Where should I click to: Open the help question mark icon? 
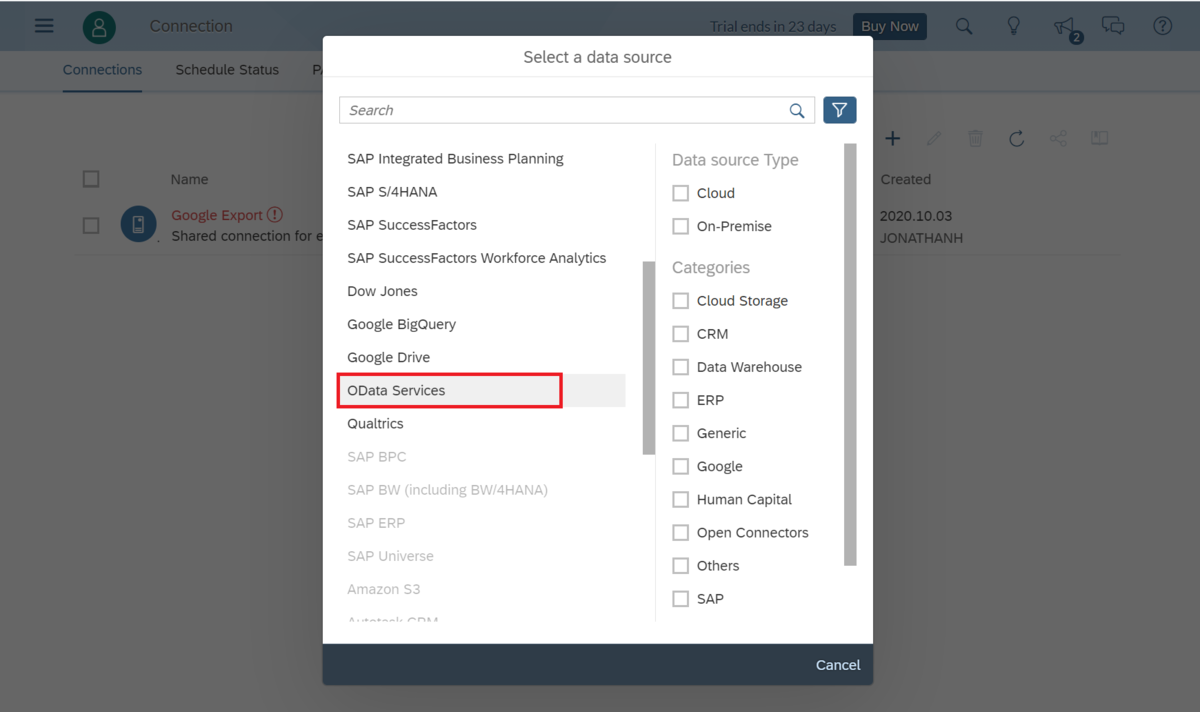(1162, 26)
